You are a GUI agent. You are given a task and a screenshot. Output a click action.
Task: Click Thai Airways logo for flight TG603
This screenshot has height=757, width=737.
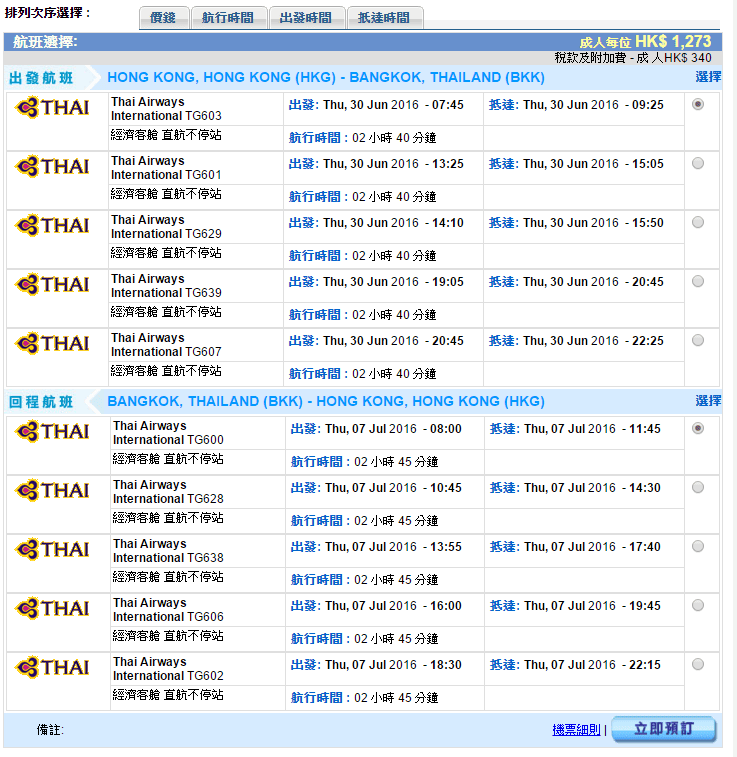[x=53, y=108]
